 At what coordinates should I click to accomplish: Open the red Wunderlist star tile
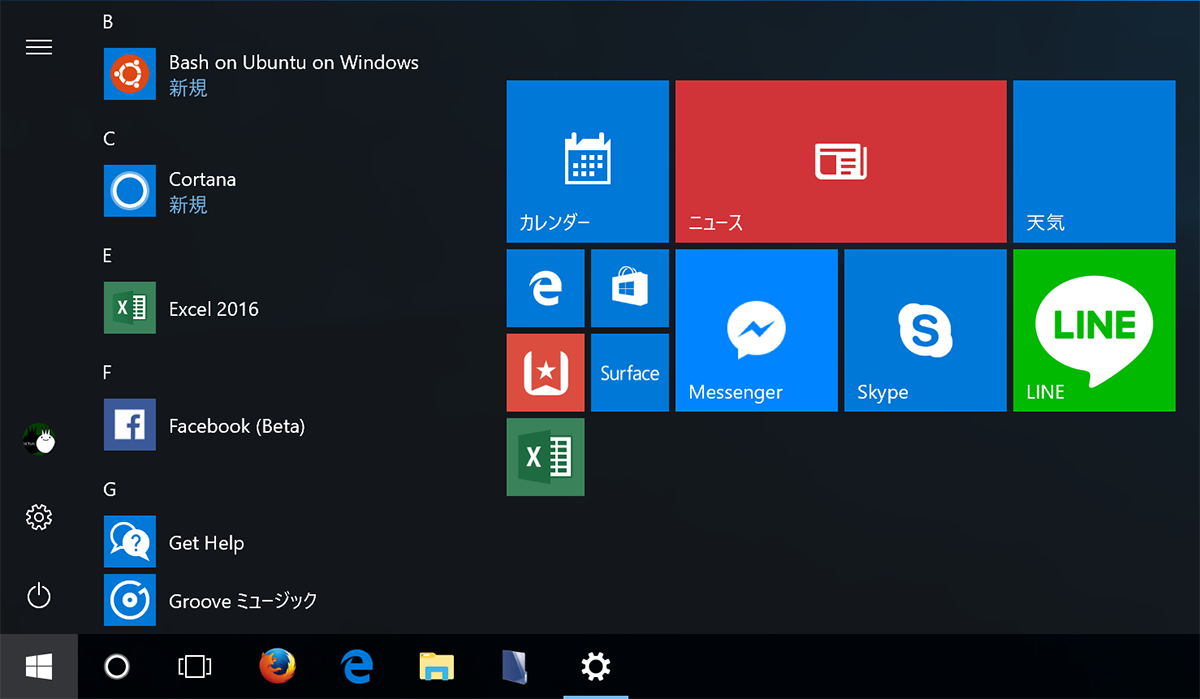click(546, 373)
